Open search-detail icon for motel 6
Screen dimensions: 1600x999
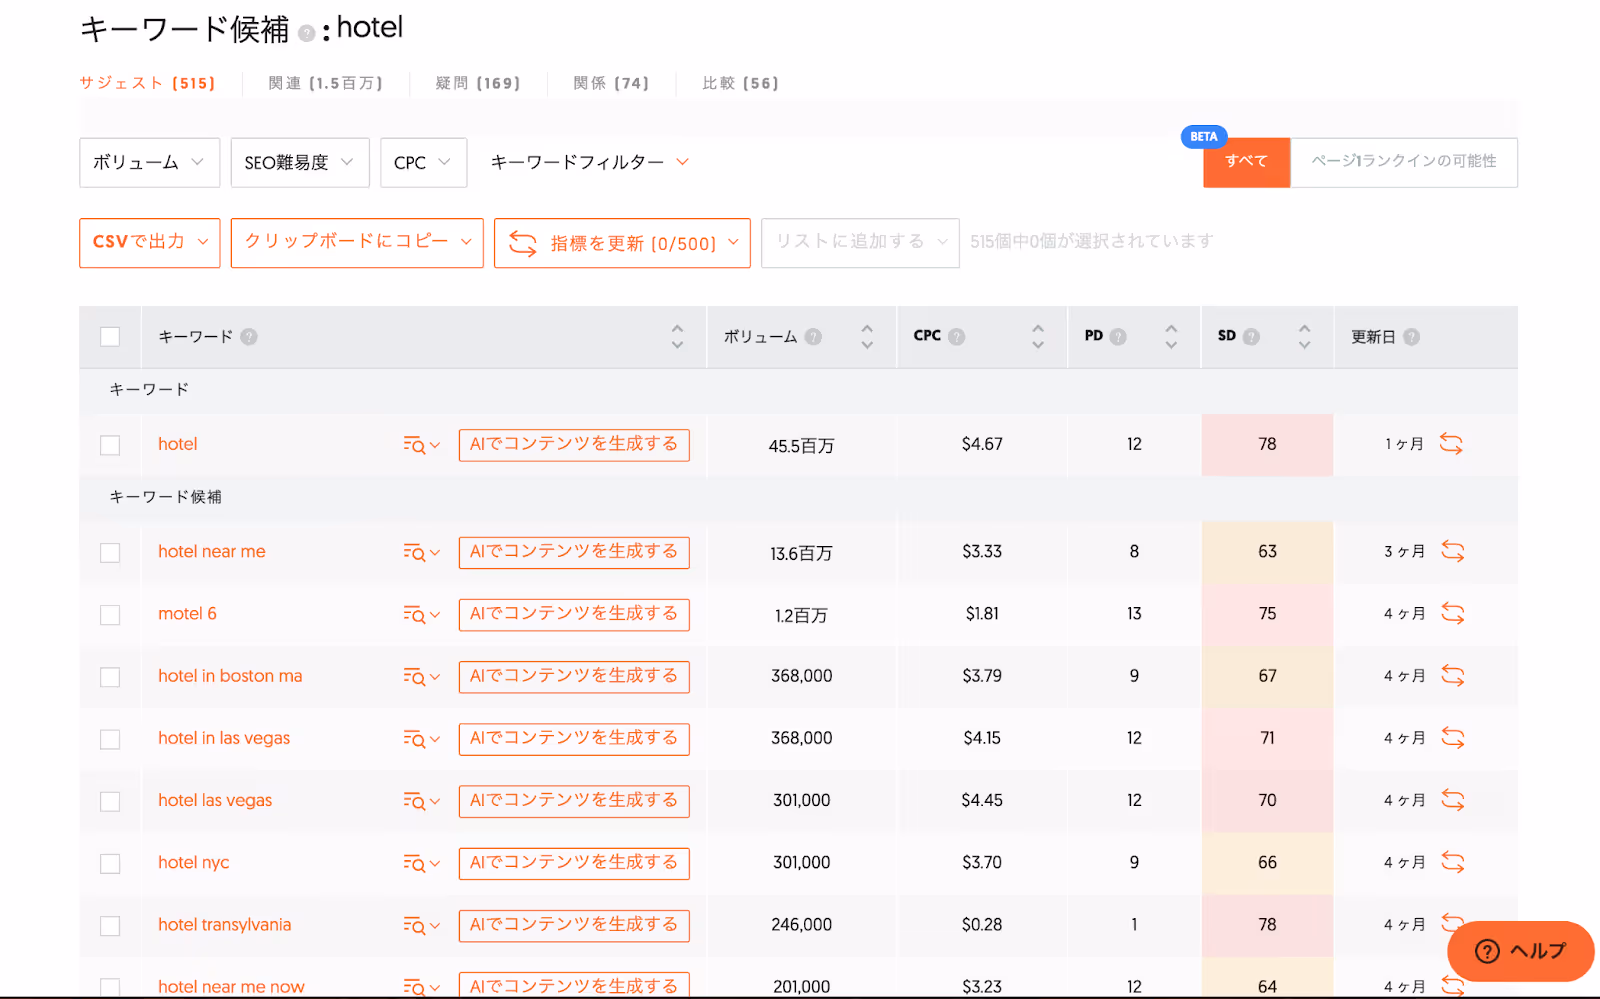point(421,615)
